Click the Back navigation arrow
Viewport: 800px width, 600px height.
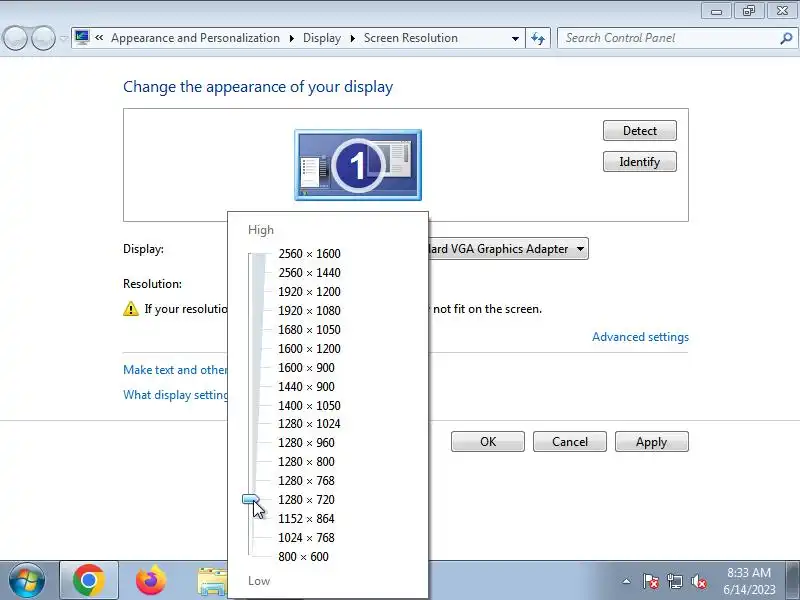(x=15, y=38)
